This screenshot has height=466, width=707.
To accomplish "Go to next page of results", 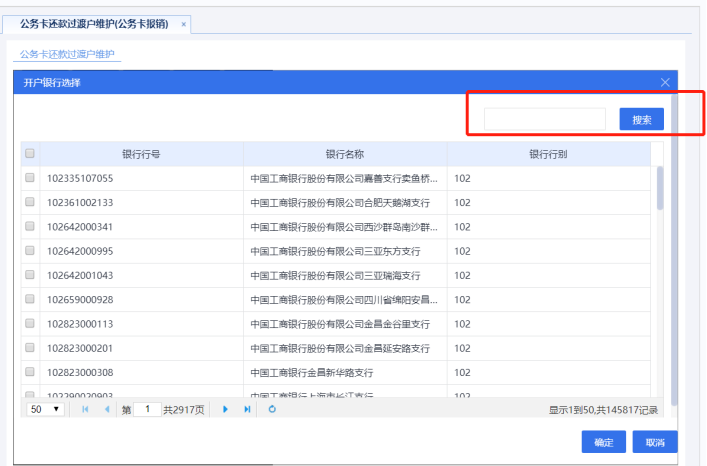I will point(225,409).
